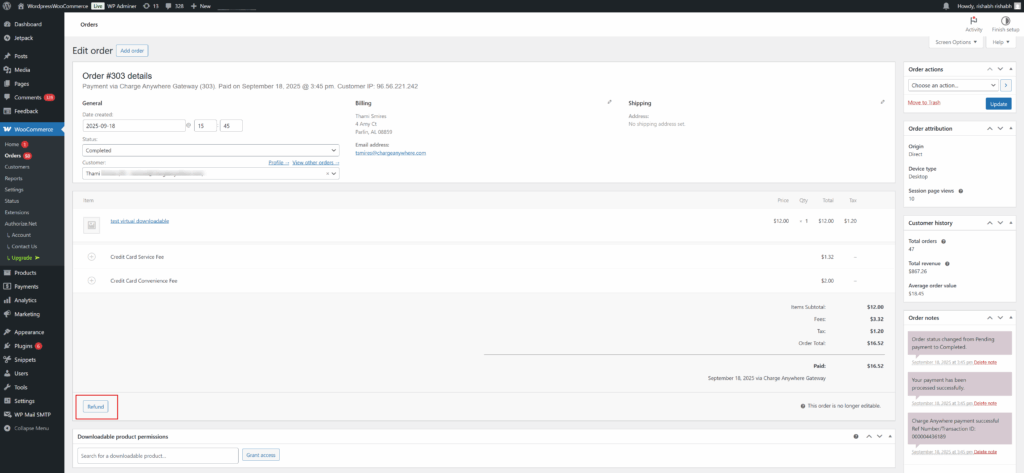Click the Refund button

click(x=96, y=406)
